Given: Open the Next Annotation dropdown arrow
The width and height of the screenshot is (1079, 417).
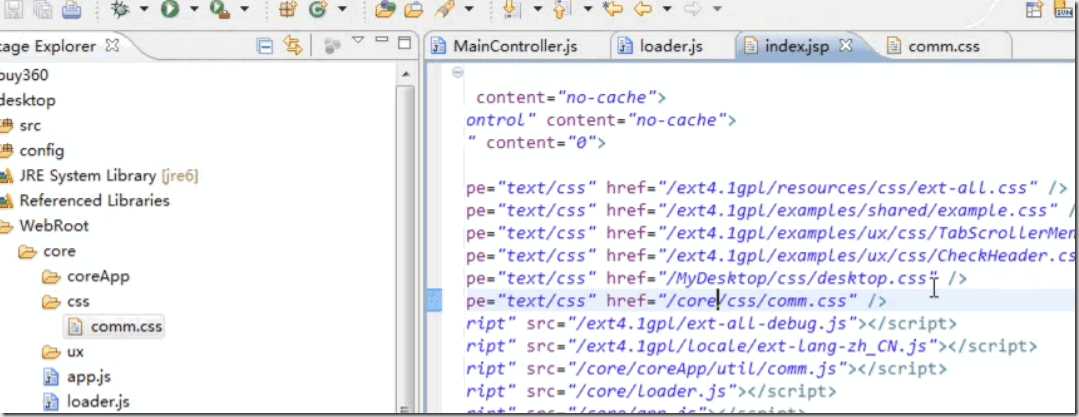Looking at the screenshot, I should tap(537, 10).
